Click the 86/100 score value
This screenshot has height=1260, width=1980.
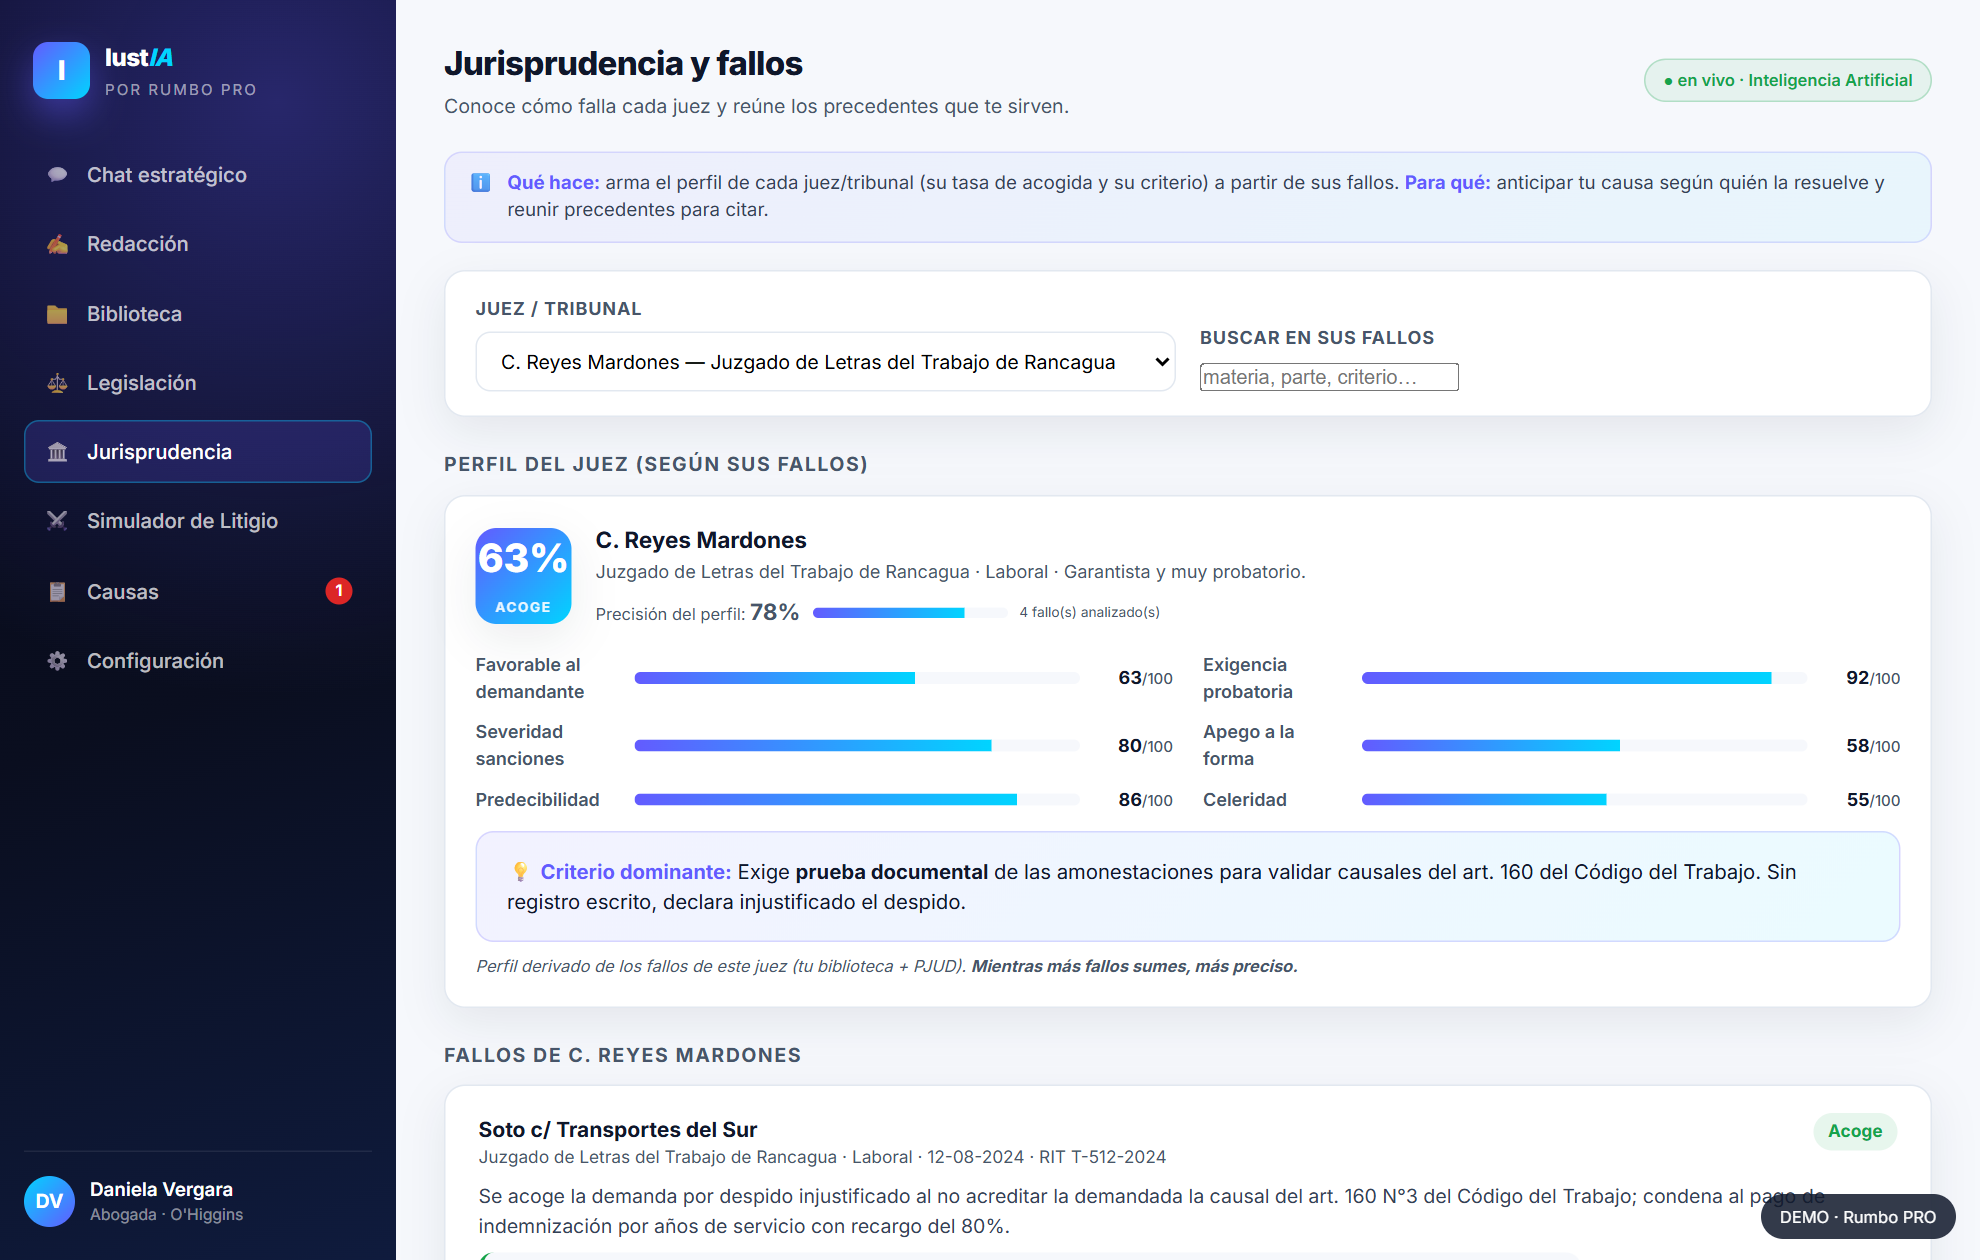(x=1145, y=800)
